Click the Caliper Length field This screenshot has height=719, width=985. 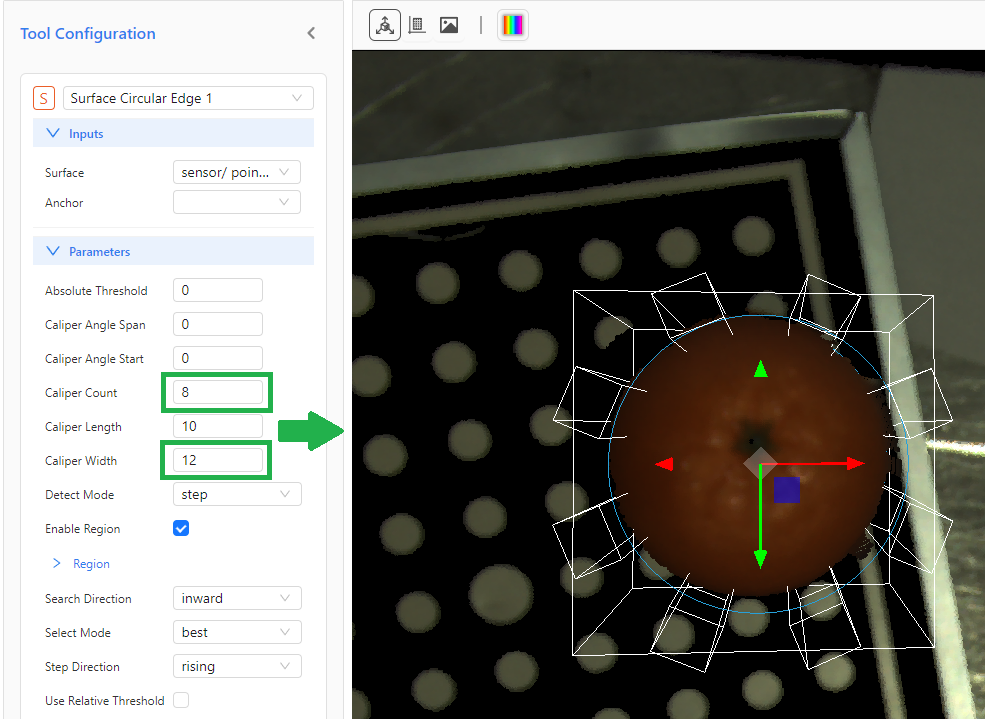(218, 426)
